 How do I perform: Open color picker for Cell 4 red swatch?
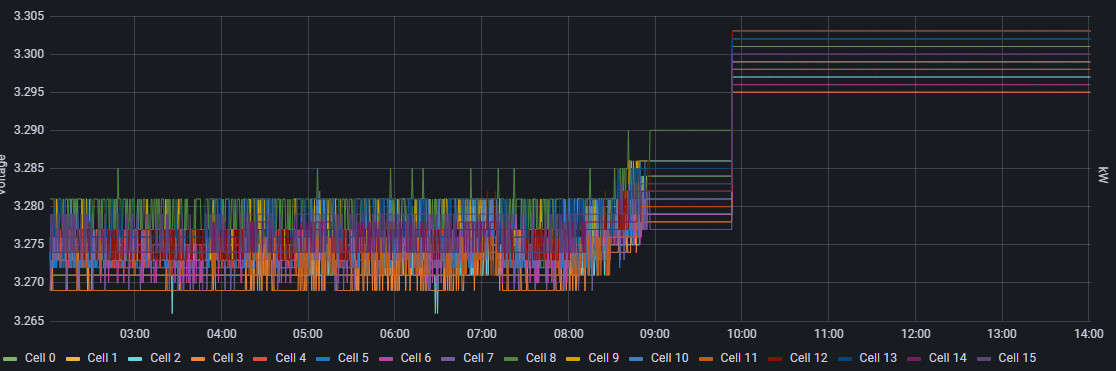(261, 358)
